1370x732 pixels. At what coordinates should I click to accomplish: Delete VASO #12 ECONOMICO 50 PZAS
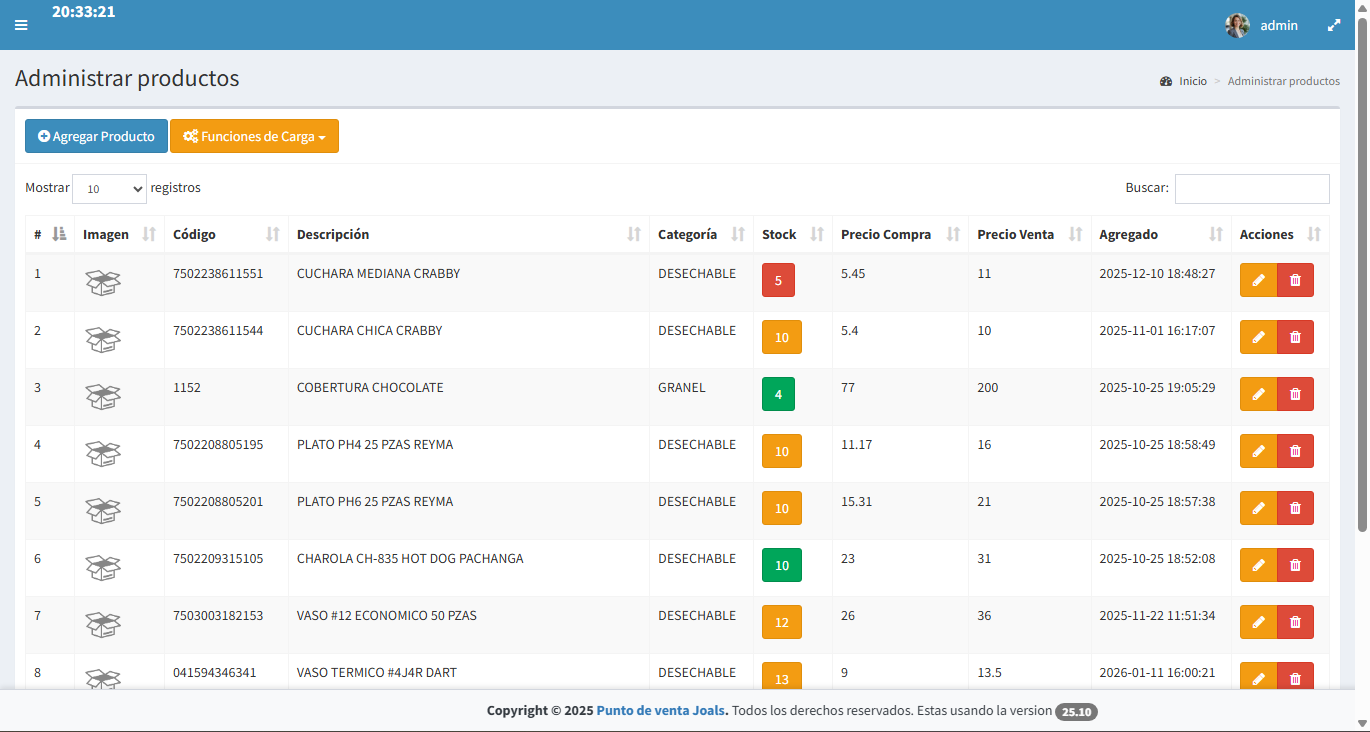point(1295,622)
